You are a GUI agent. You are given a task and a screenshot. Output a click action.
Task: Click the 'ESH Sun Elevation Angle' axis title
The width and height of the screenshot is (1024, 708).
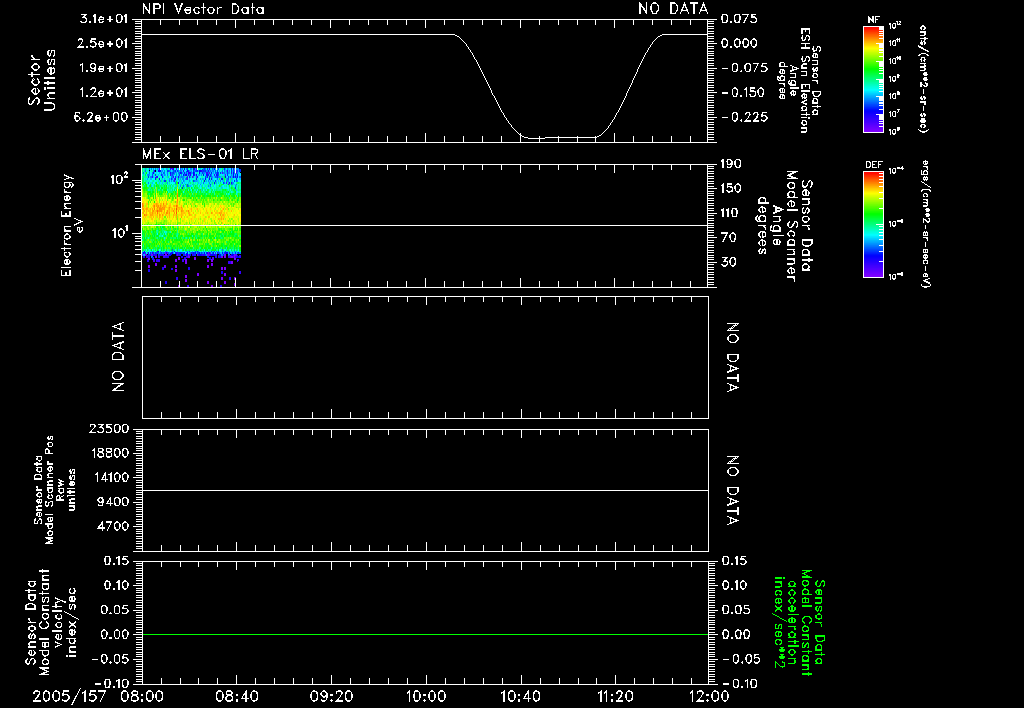point(799,80)
